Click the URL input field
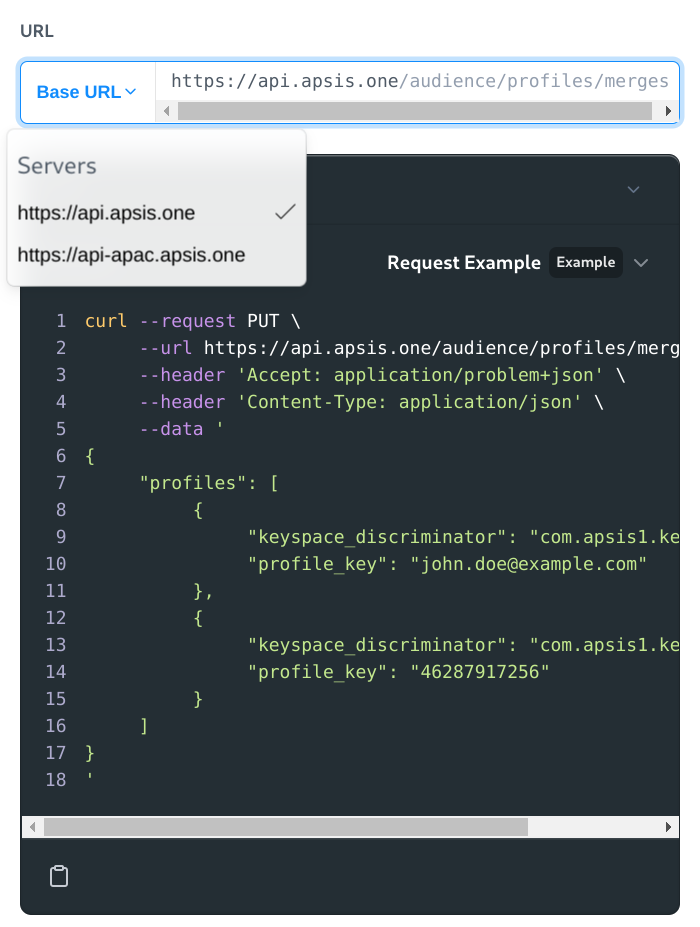Viewport: 700px width, 927px height. tap(419, 81)
